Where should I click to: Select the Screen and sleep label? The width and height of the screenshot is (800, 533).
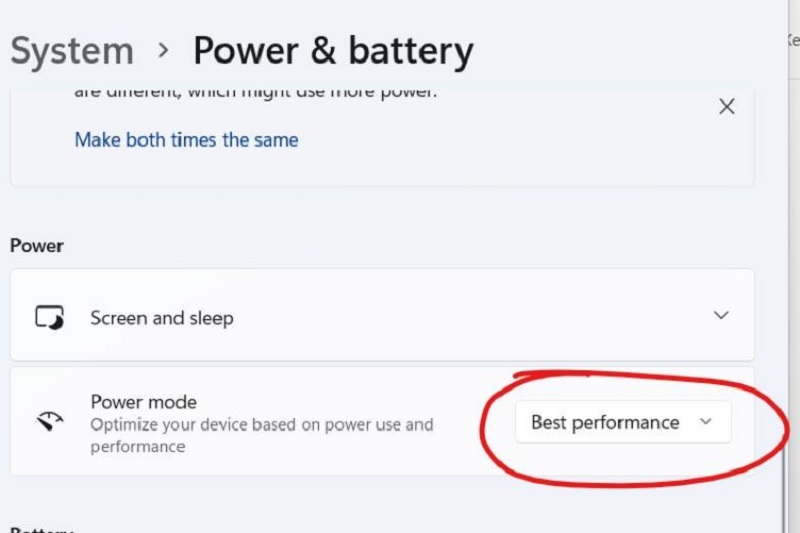coord(162,318)
